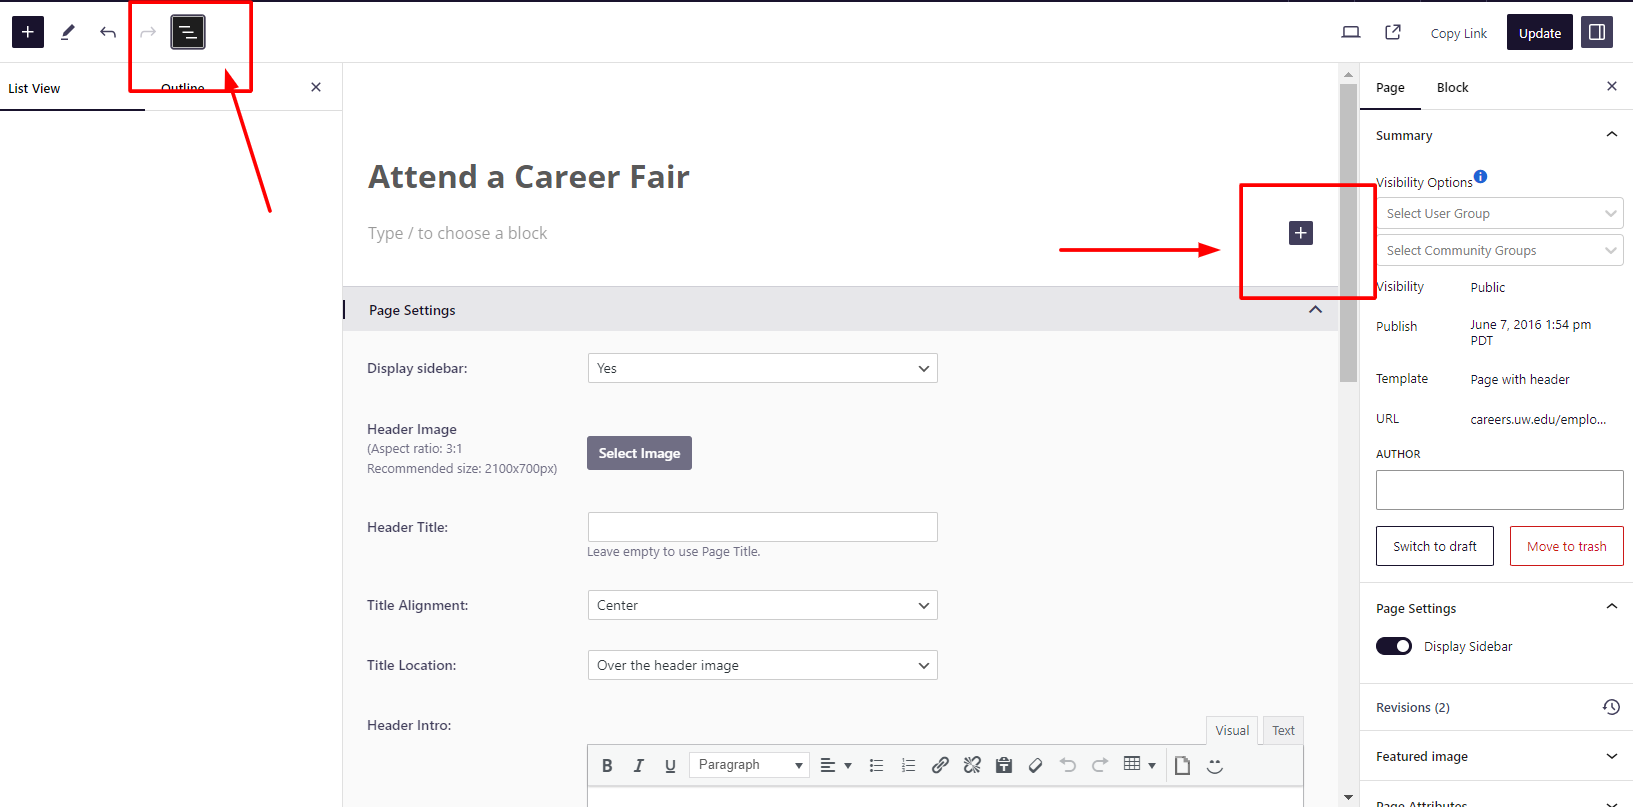Open the block inserter in top toolbar

coord(28,32)
